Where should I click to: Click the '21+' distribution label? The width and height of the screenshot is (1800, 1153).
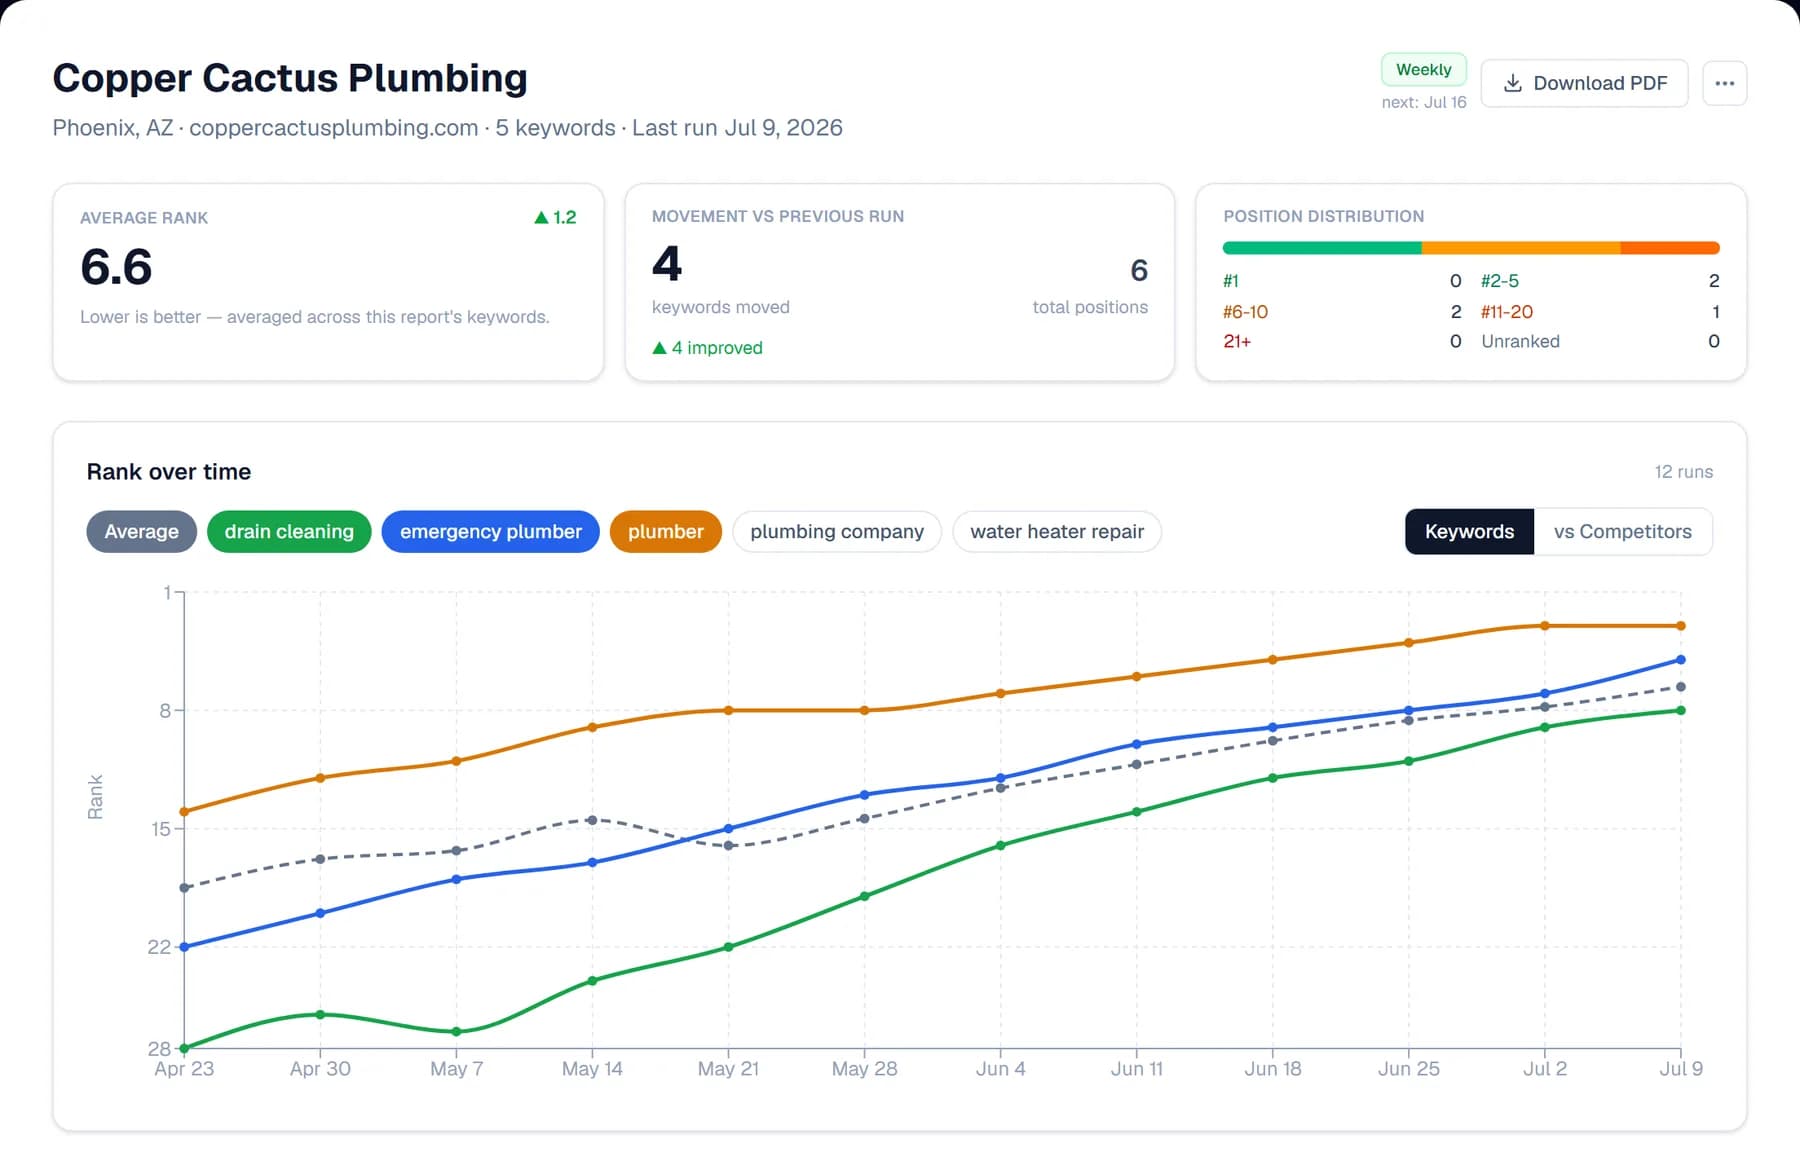1237,341
